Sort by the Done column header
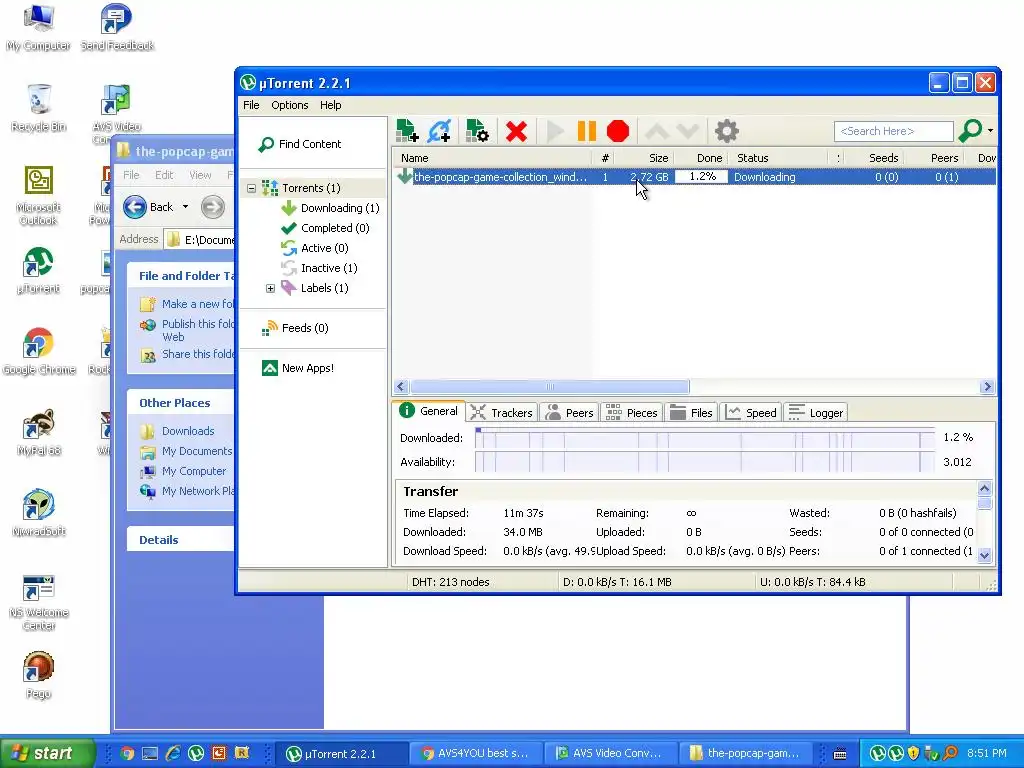Viewport: 1024px width, 768px height. click(701, 158)
